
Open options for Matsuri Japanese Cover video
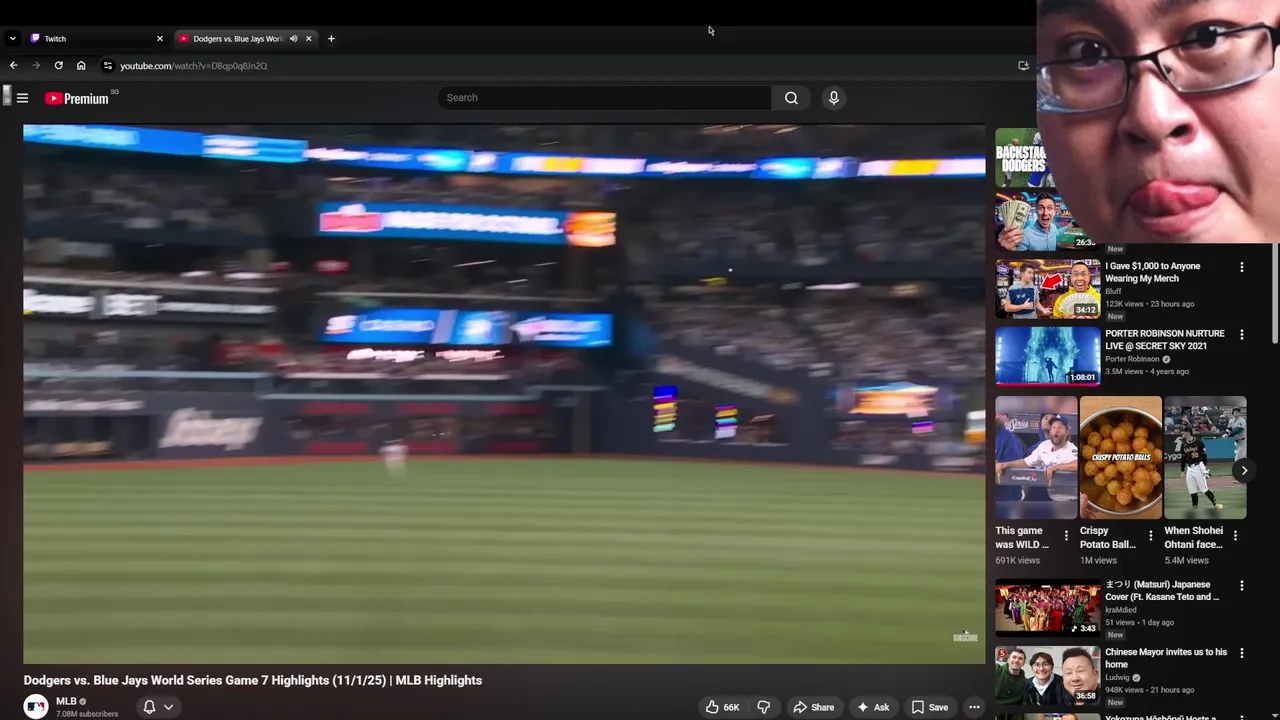(1242, 586)
